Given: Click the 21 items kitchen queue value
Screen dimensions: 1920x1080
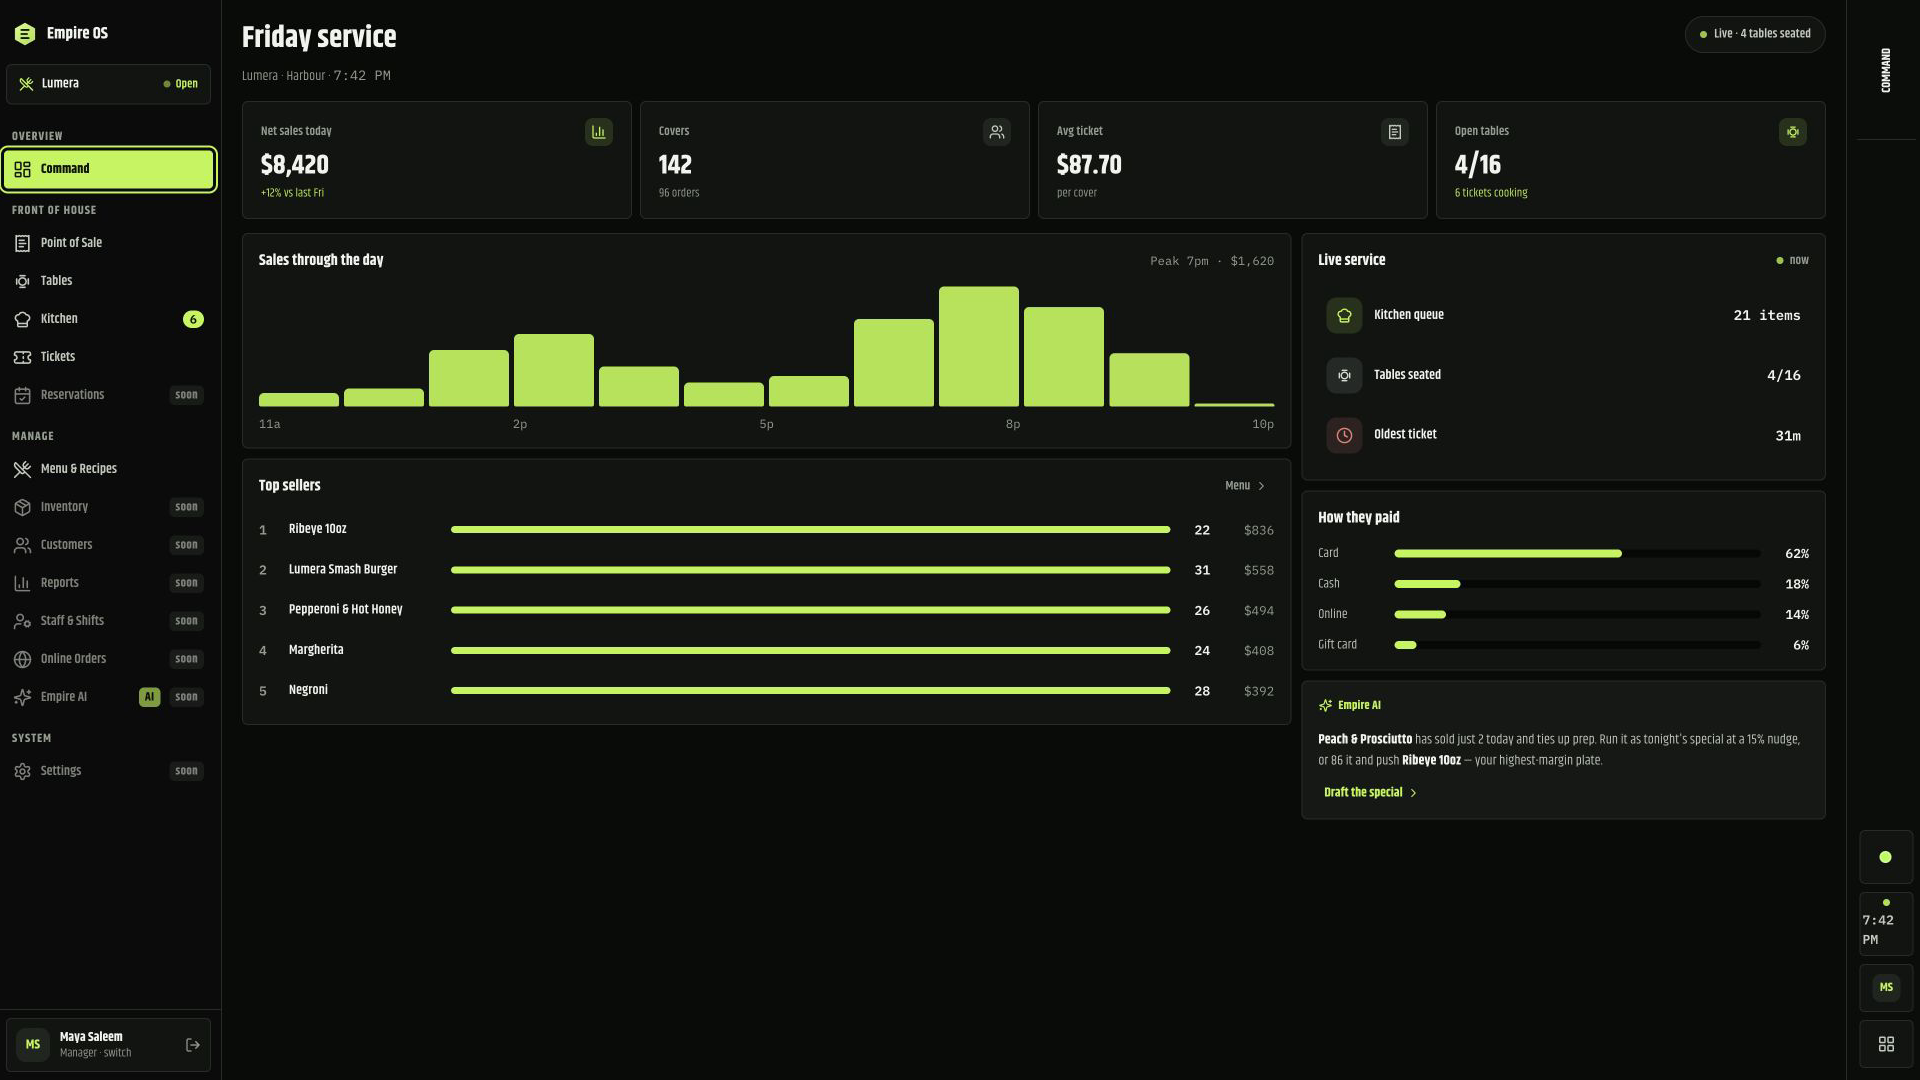Looking at the screenshot, I should point(1767,316).
